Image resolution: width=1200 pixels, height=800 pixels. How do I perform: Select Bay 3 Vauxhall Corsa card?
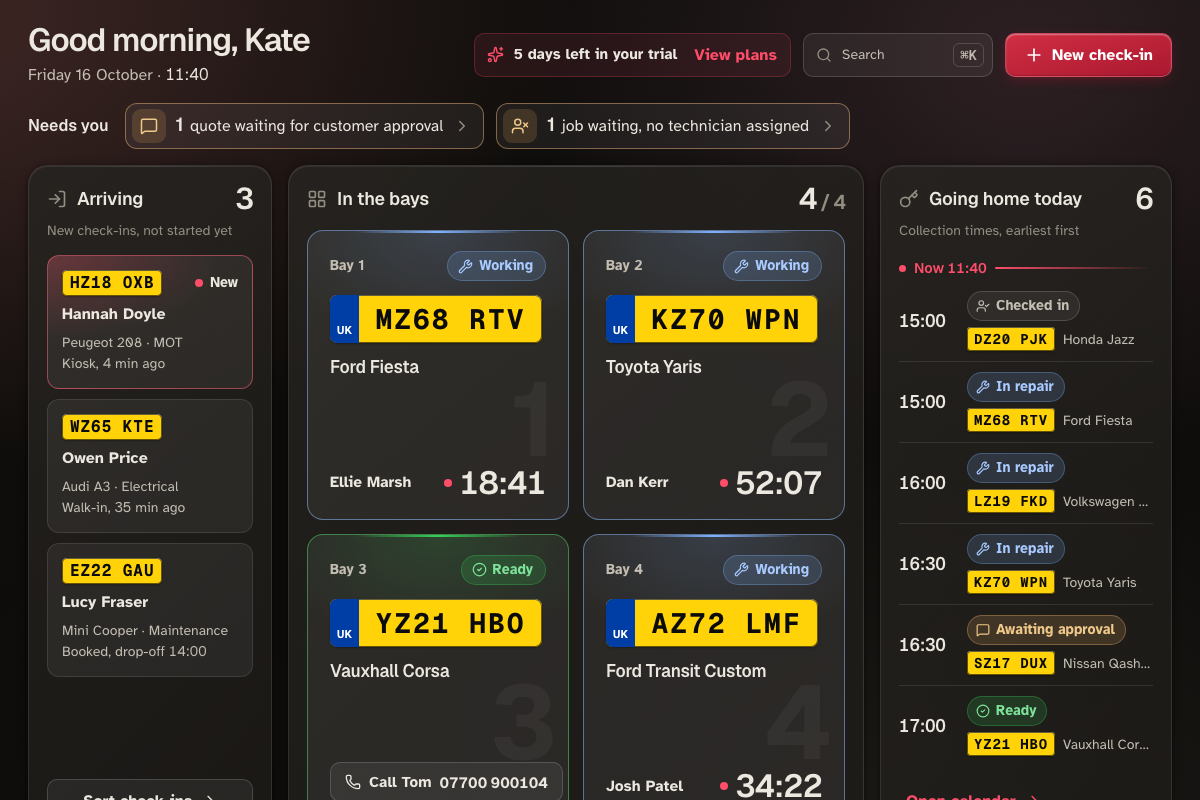coord(438,667)
